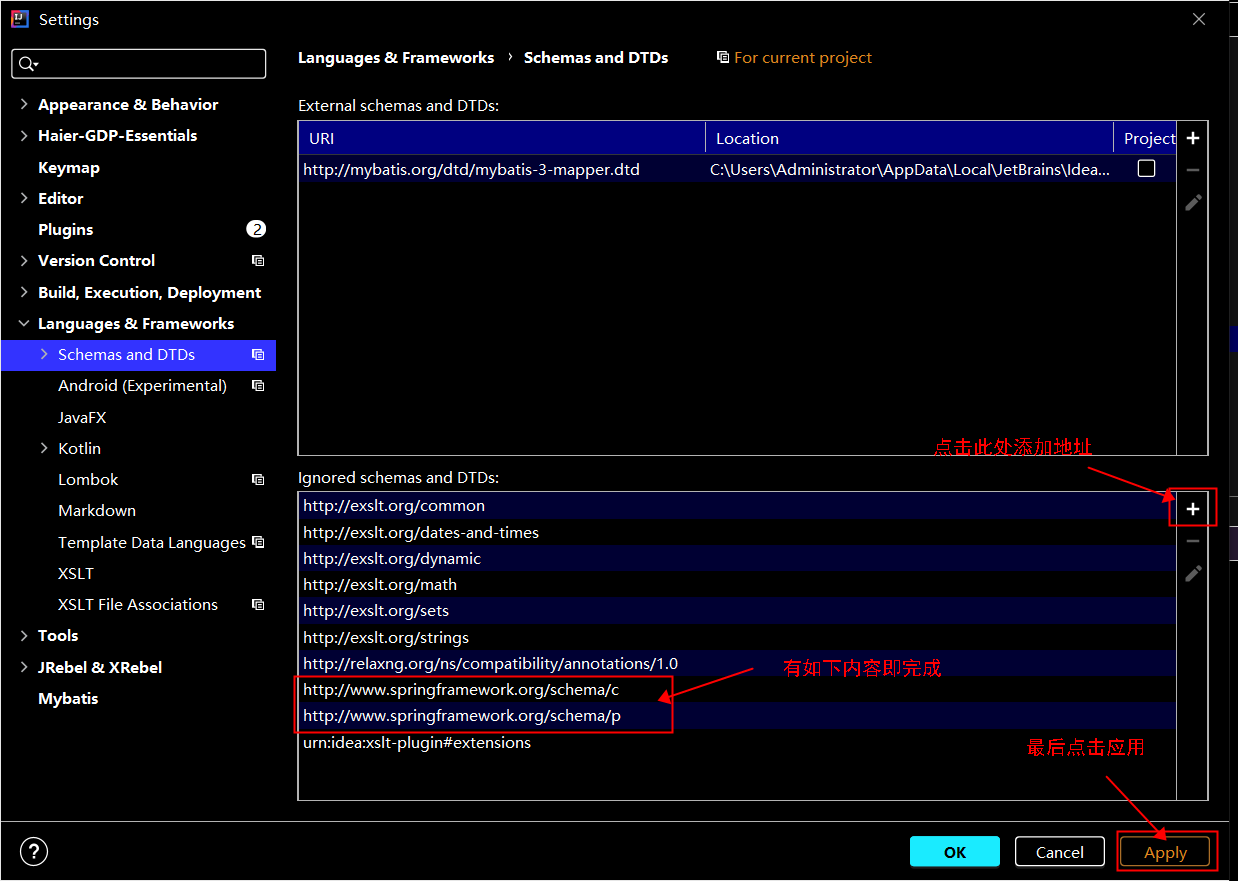Click the Plugins update count badge
Screen dimensions: 1238x881
pyautogui.click(x=256, y=229)
